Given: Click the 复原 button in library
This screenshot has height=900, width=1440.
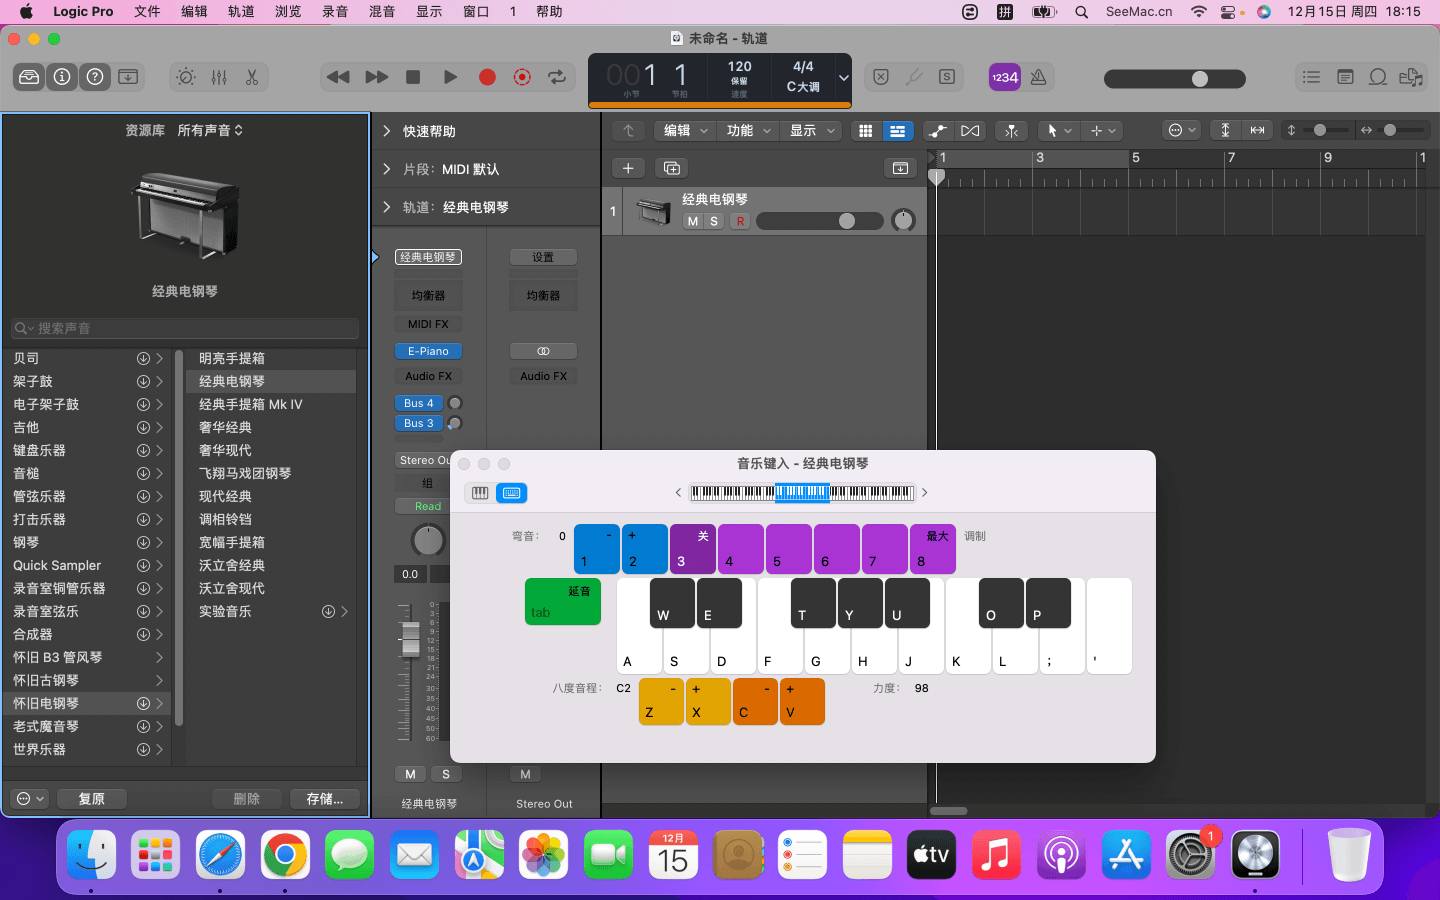Looking at the screenshot, I should coord(92,799).
